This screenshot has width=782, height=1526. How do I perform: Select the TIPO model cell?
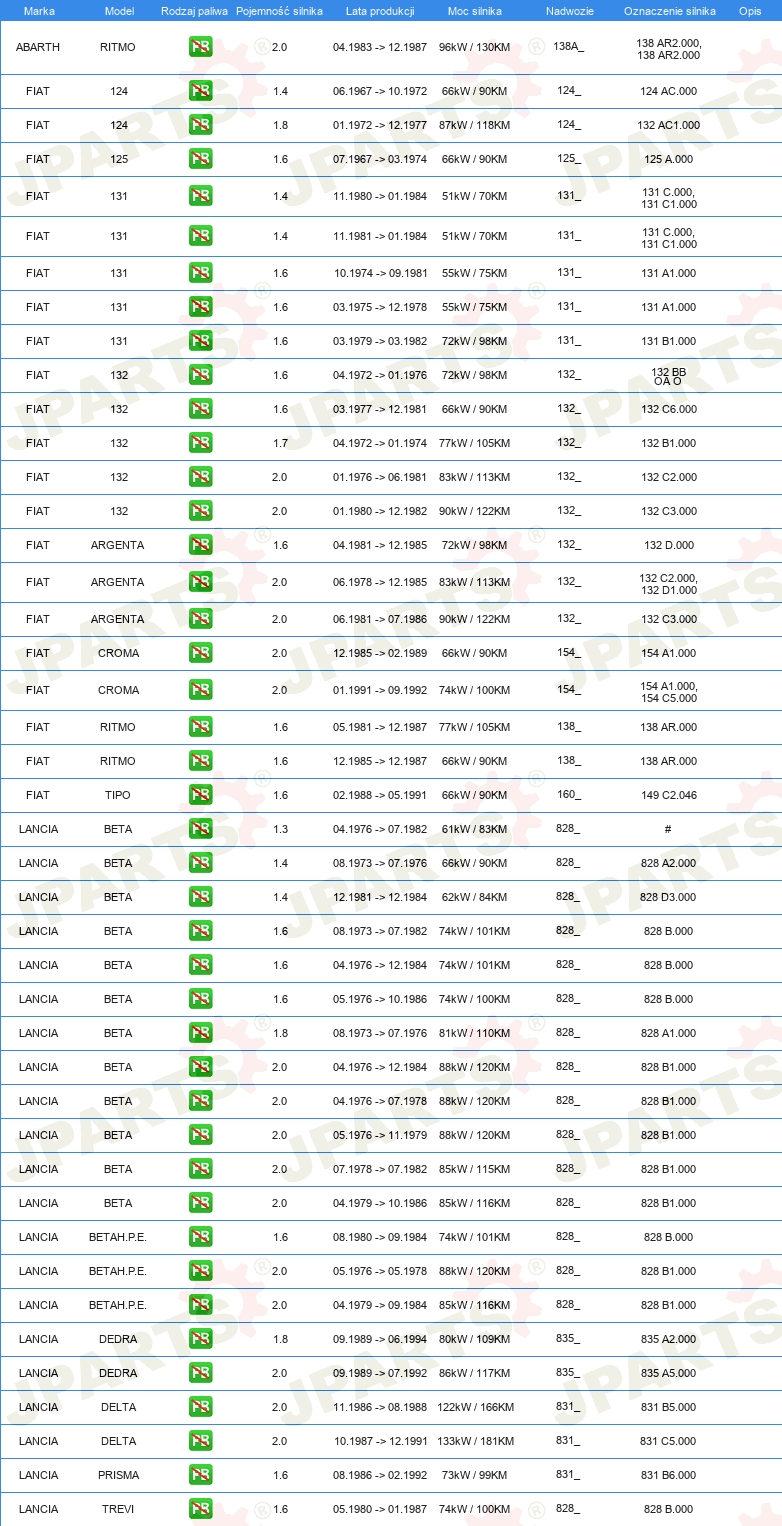[x=118, y=795]
